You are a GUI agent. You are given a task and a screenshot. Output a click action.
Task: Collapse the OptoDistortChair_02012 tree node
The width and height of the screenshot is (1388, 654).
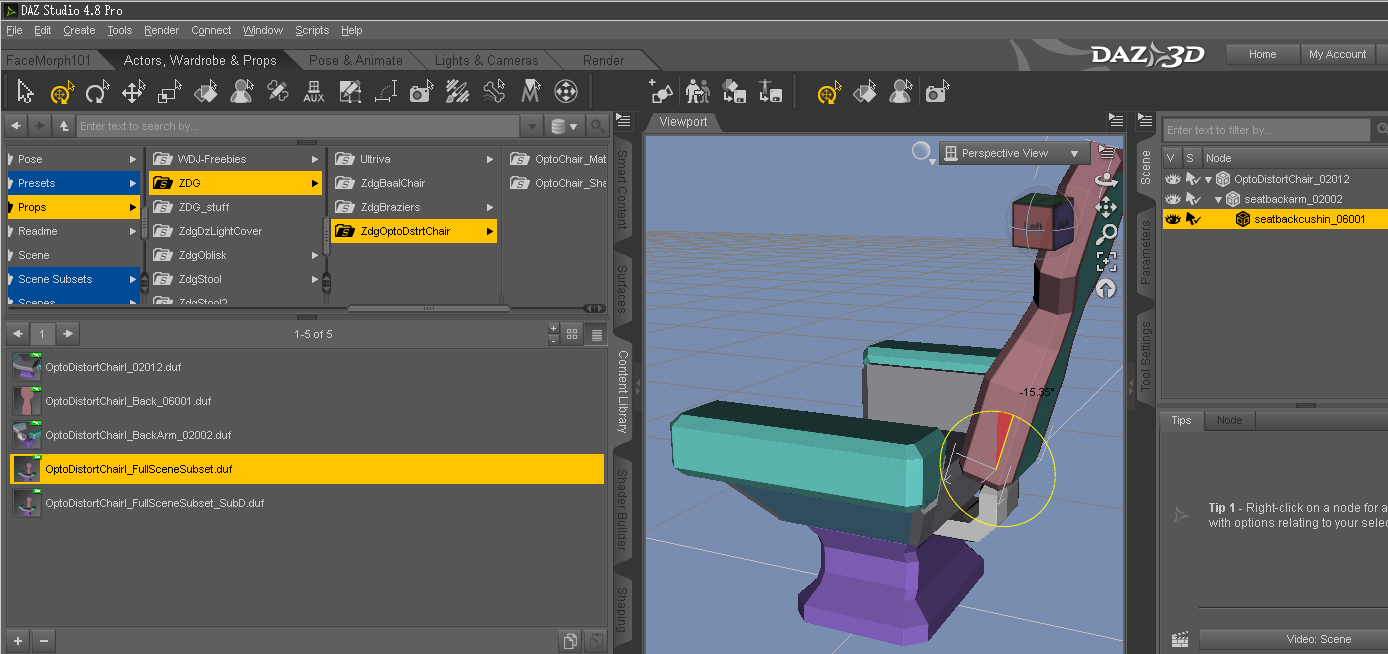tap(1208, 180)
